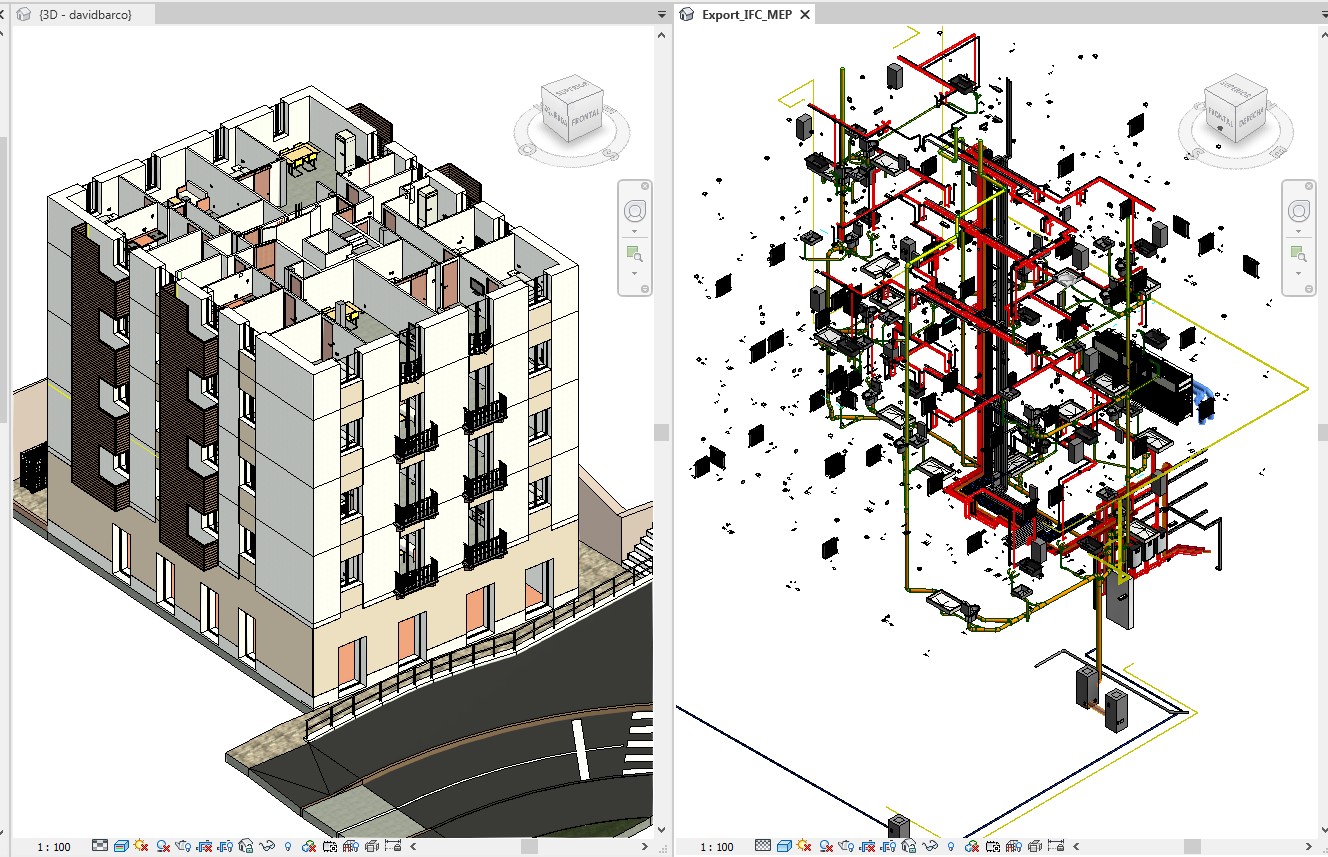
Task: Click left scroll arrow in davidbarco view
Action: tap(413, 846)
